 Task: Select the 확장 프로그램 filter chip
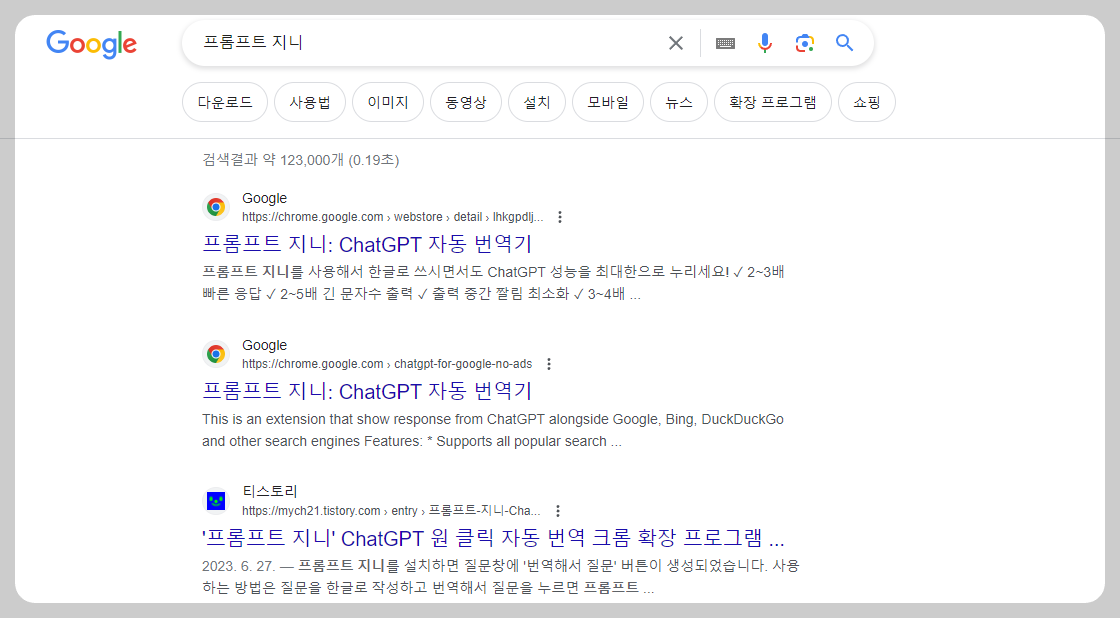click(773, 102)
